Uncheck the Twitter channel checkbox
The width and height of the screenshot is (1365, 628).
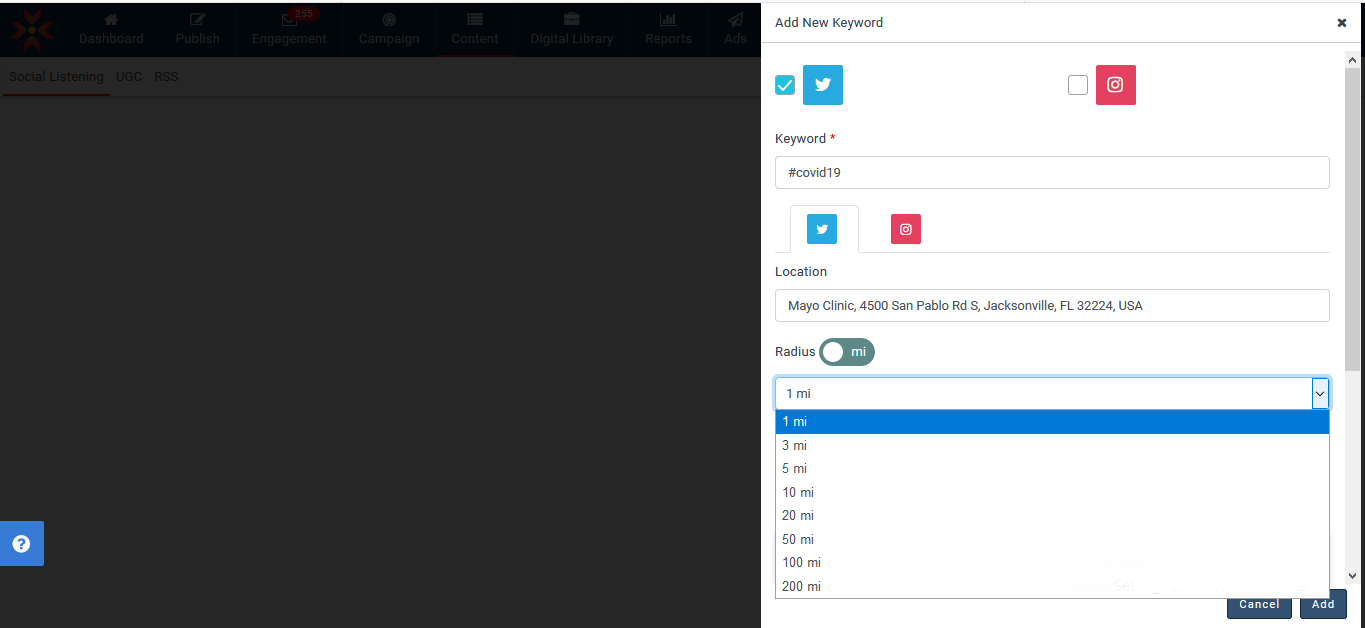785,85
